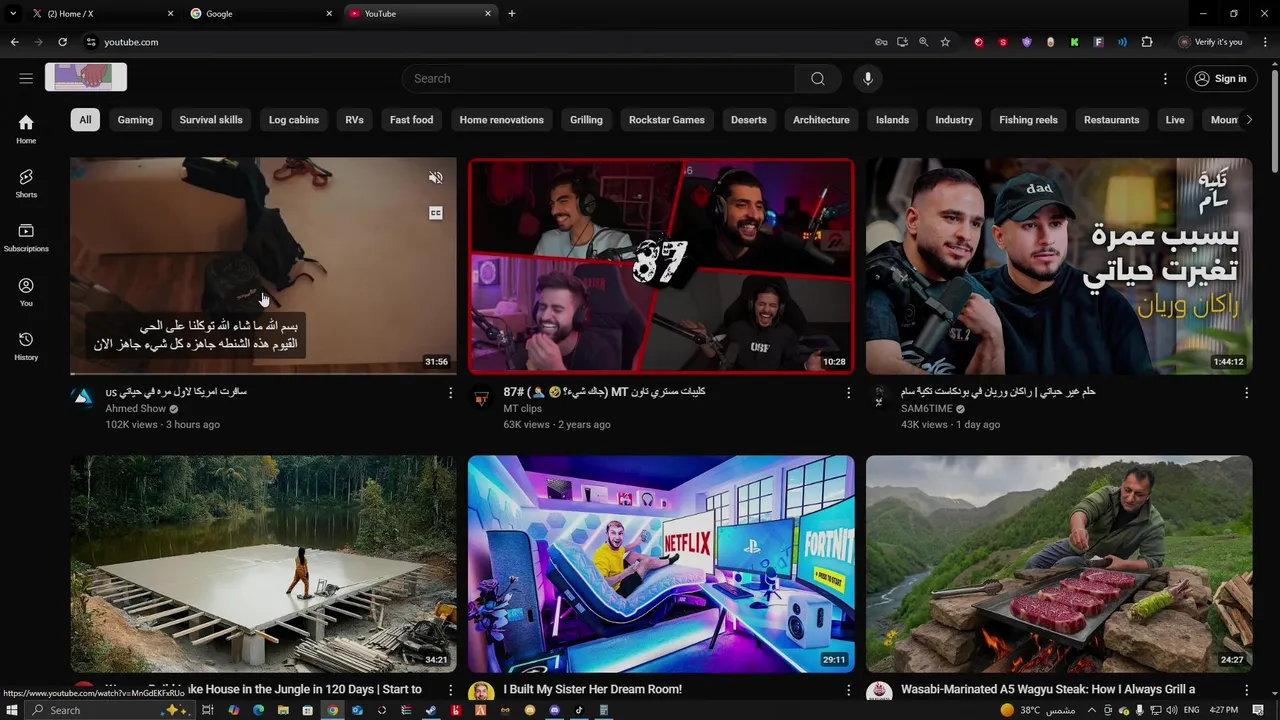1280x720 pixels.
Task: Open the taskbar clock showing 4:27 PM
Action: point(1223,710)
